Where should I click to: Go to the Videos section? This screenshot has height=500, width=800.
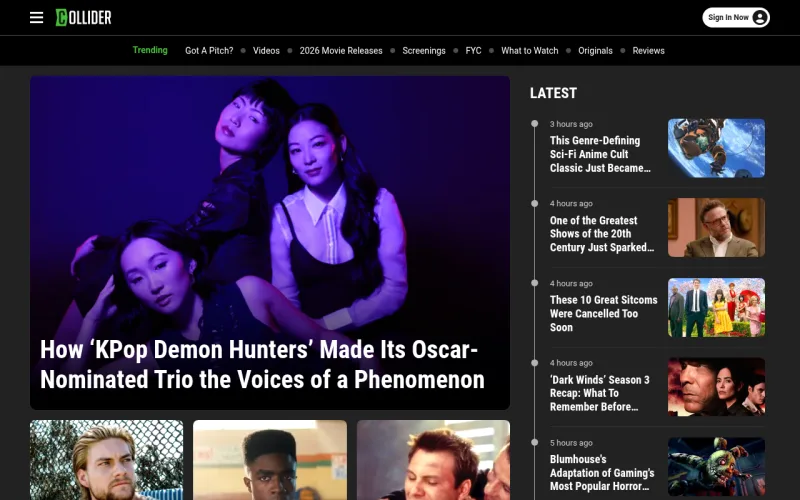click(x=266, y=51)
